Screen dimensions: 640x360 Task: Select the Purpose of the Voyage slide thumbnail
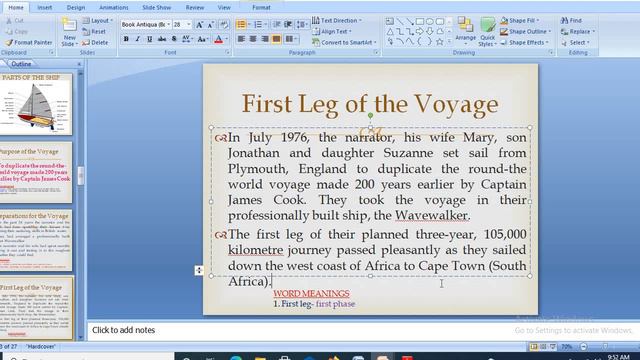click(36, 172)
